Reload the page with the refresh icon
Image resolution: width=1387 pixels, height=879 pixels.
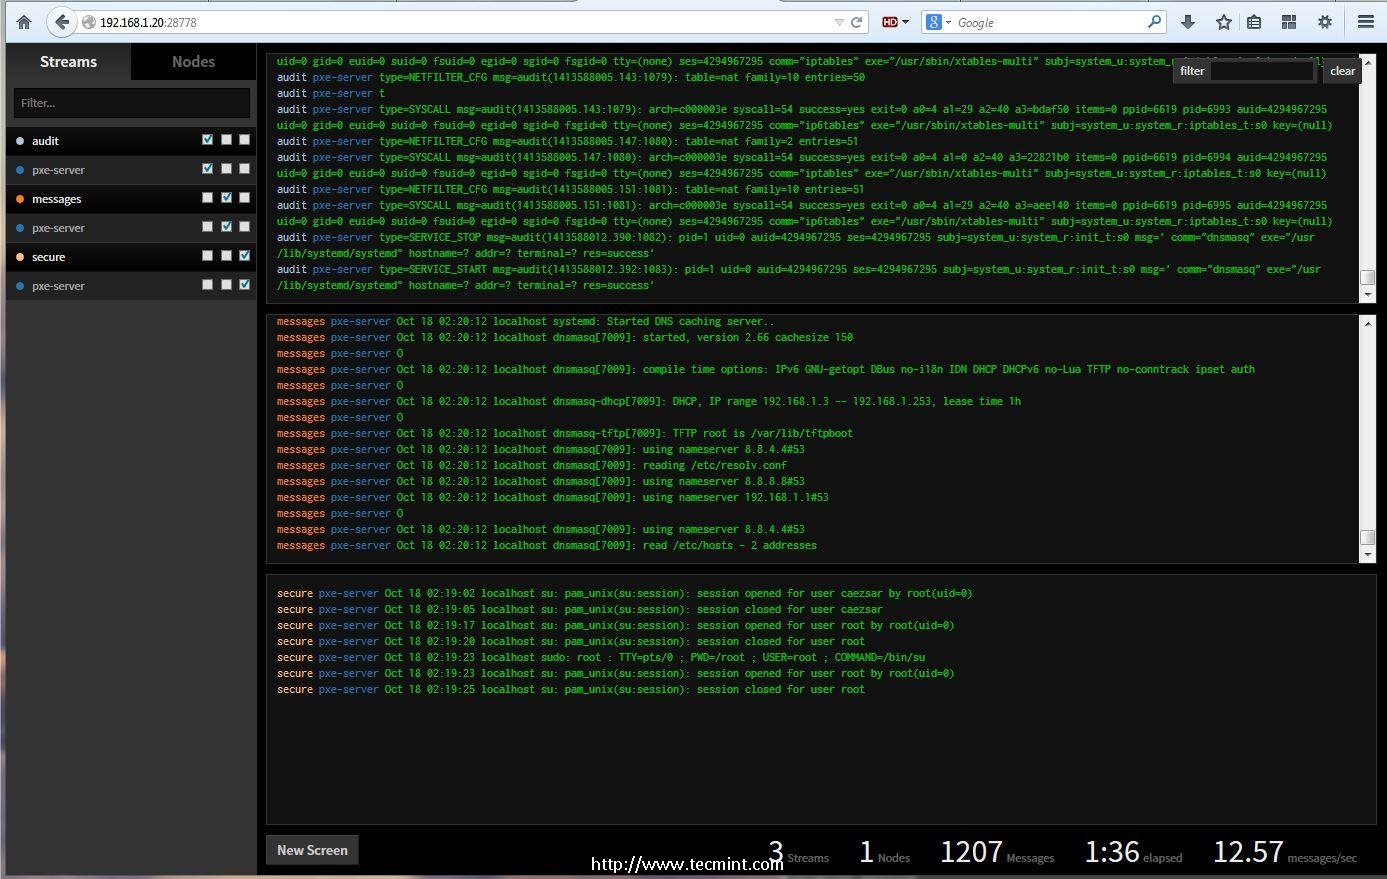(x=857, y=22)
